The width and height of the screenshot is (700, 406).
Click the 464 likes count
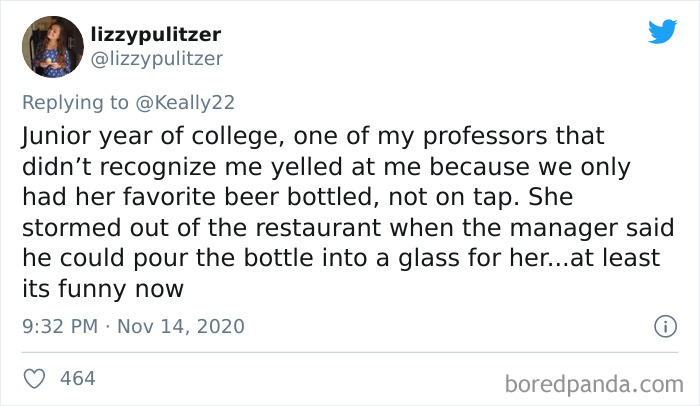point(78,378)
